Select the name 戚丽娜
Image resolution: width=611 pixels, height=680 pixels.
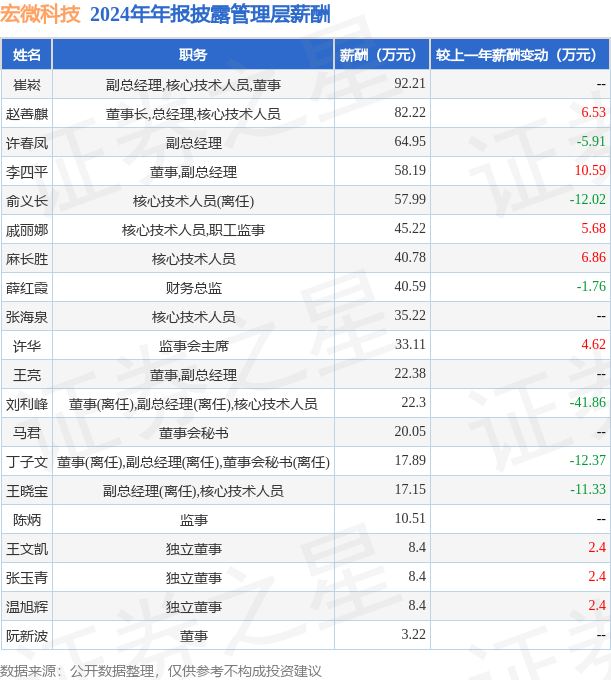point(26,230)
